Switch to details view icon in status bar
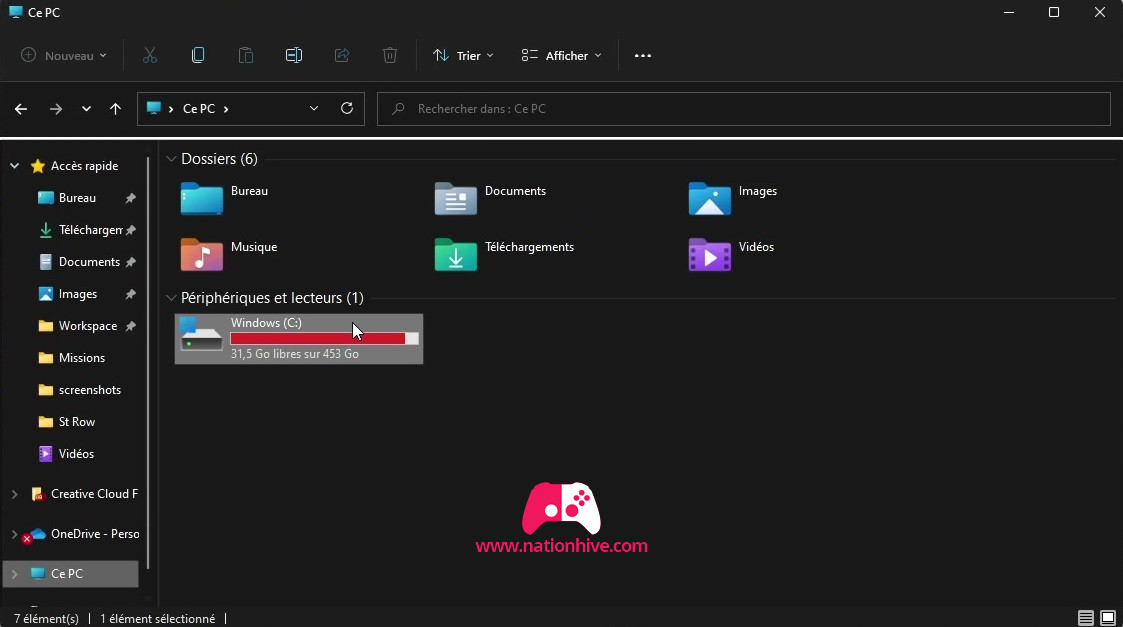Viewport: 1123px width, 627px height. point(1086,618)
